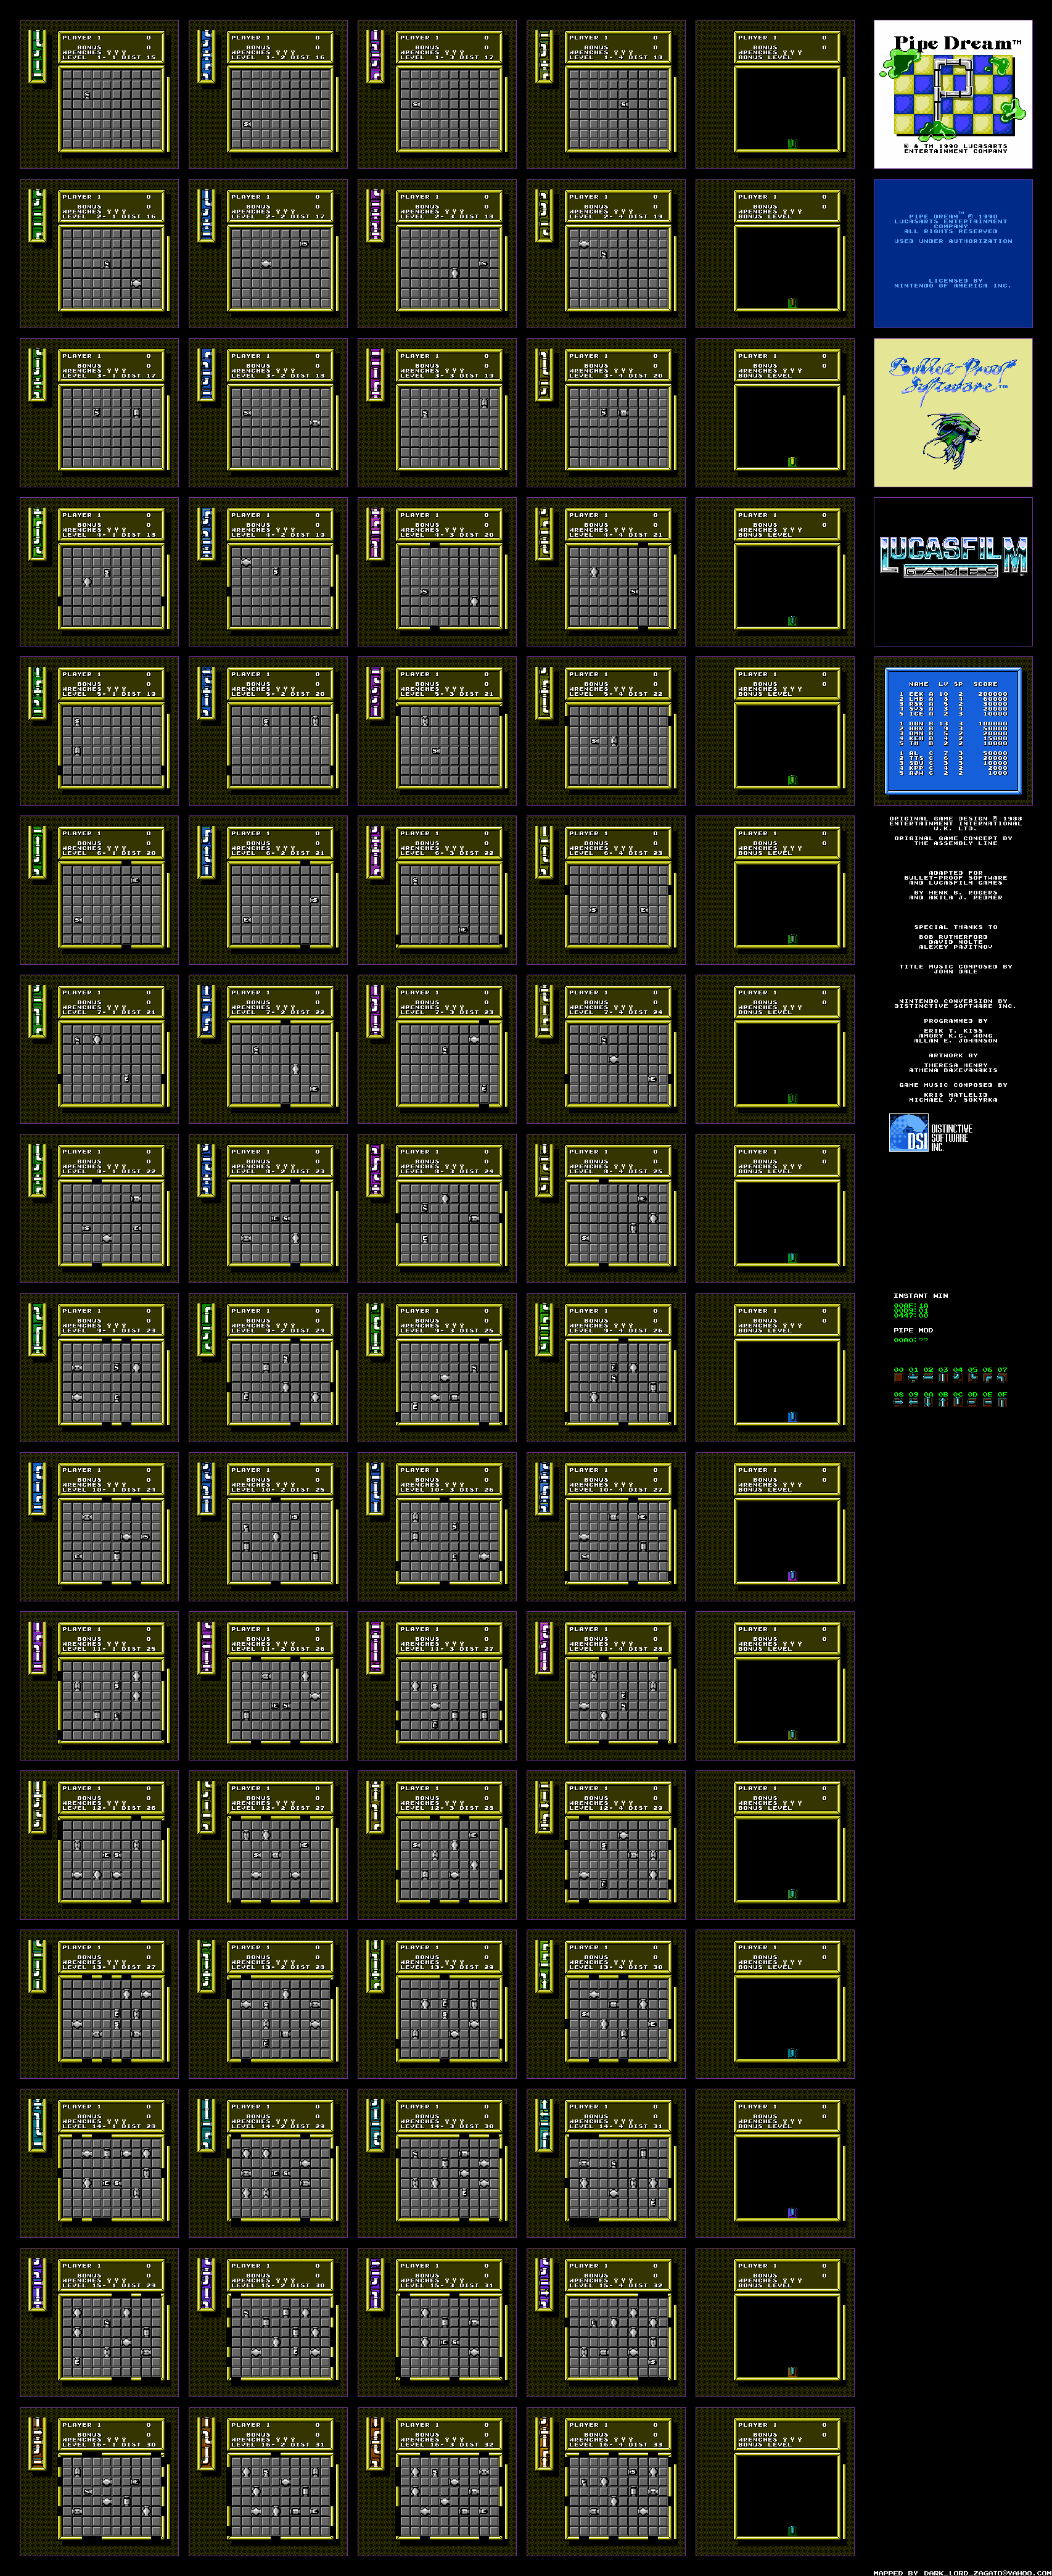Select the vertical pipe tile labeled 03
The image size is (1052, 2576).
click(942, 1377)
